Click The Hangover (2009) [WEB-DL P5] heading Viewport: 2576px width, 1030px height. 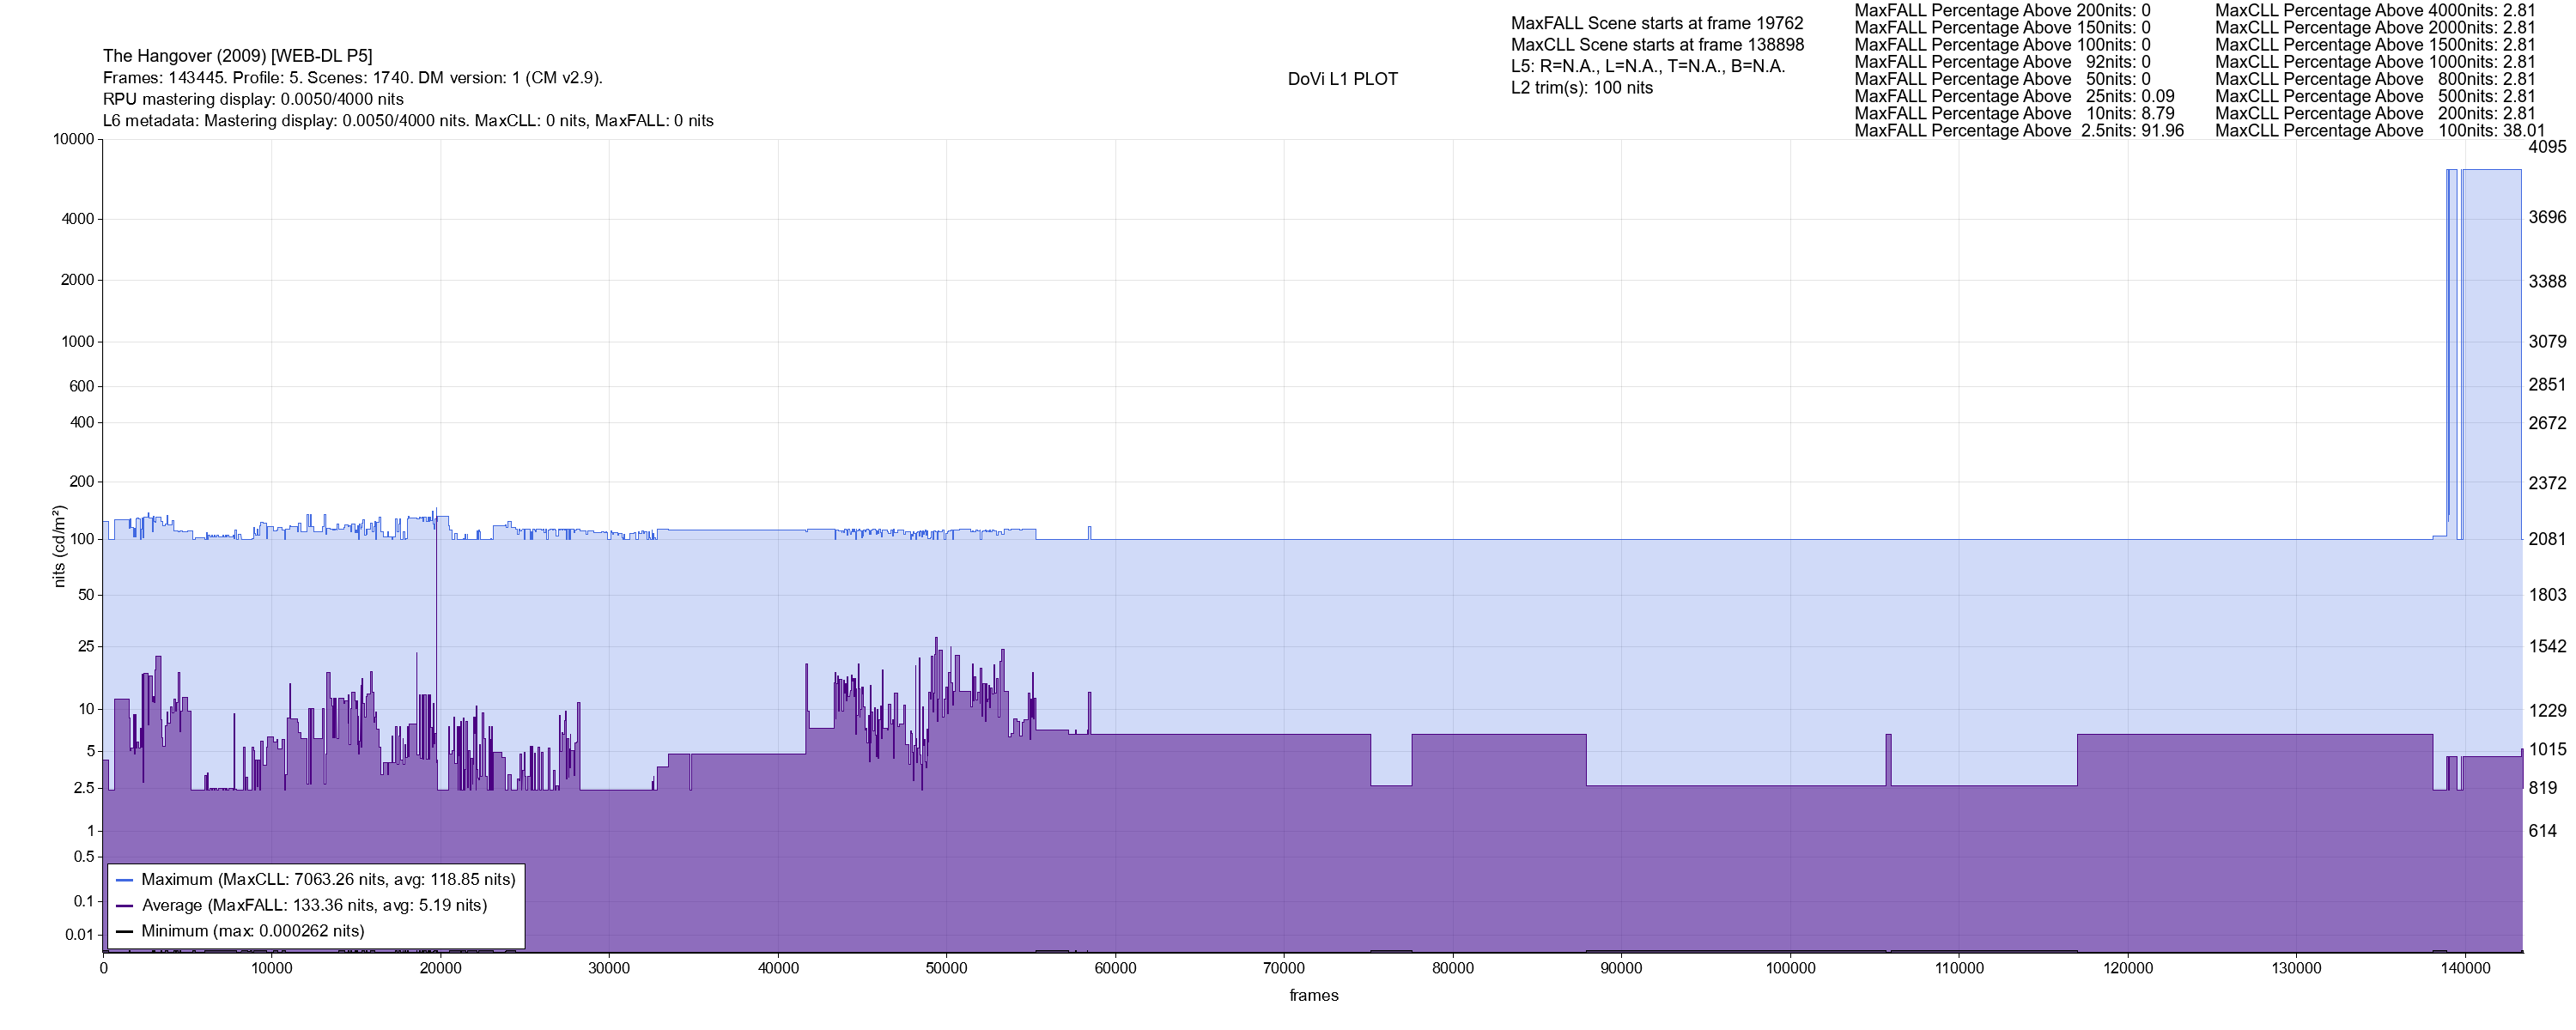coord(238,56)
